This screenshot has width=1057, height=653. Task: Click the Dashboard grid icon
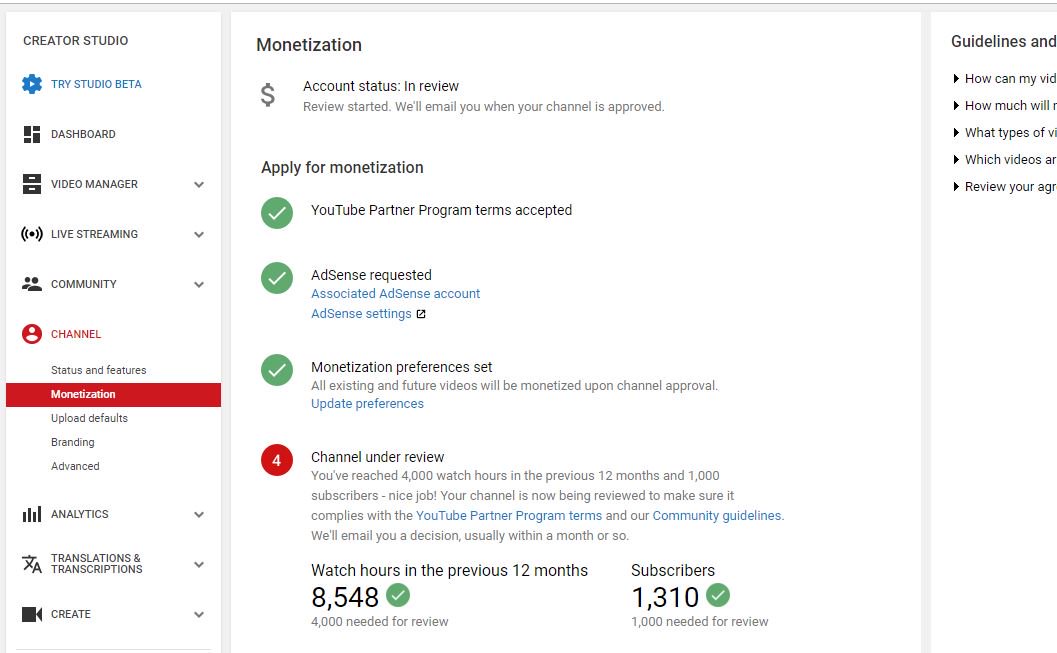[x=32, y=134]
